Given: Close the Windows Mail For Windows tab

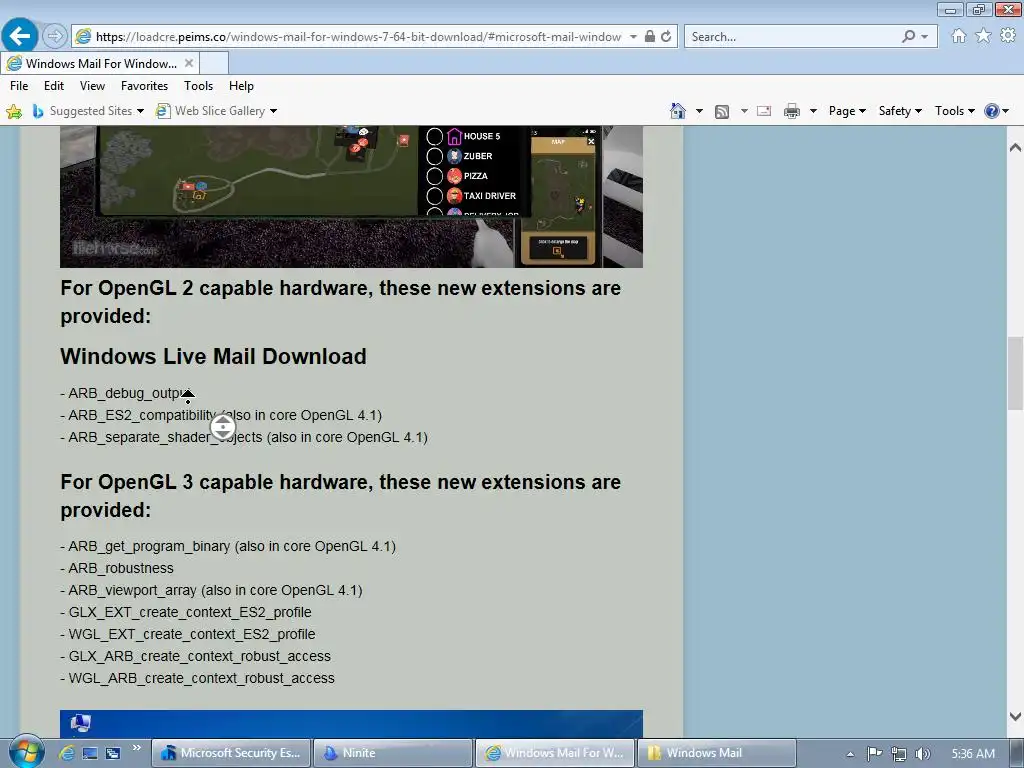Looking at the screenshot, I should click(189, 63).
